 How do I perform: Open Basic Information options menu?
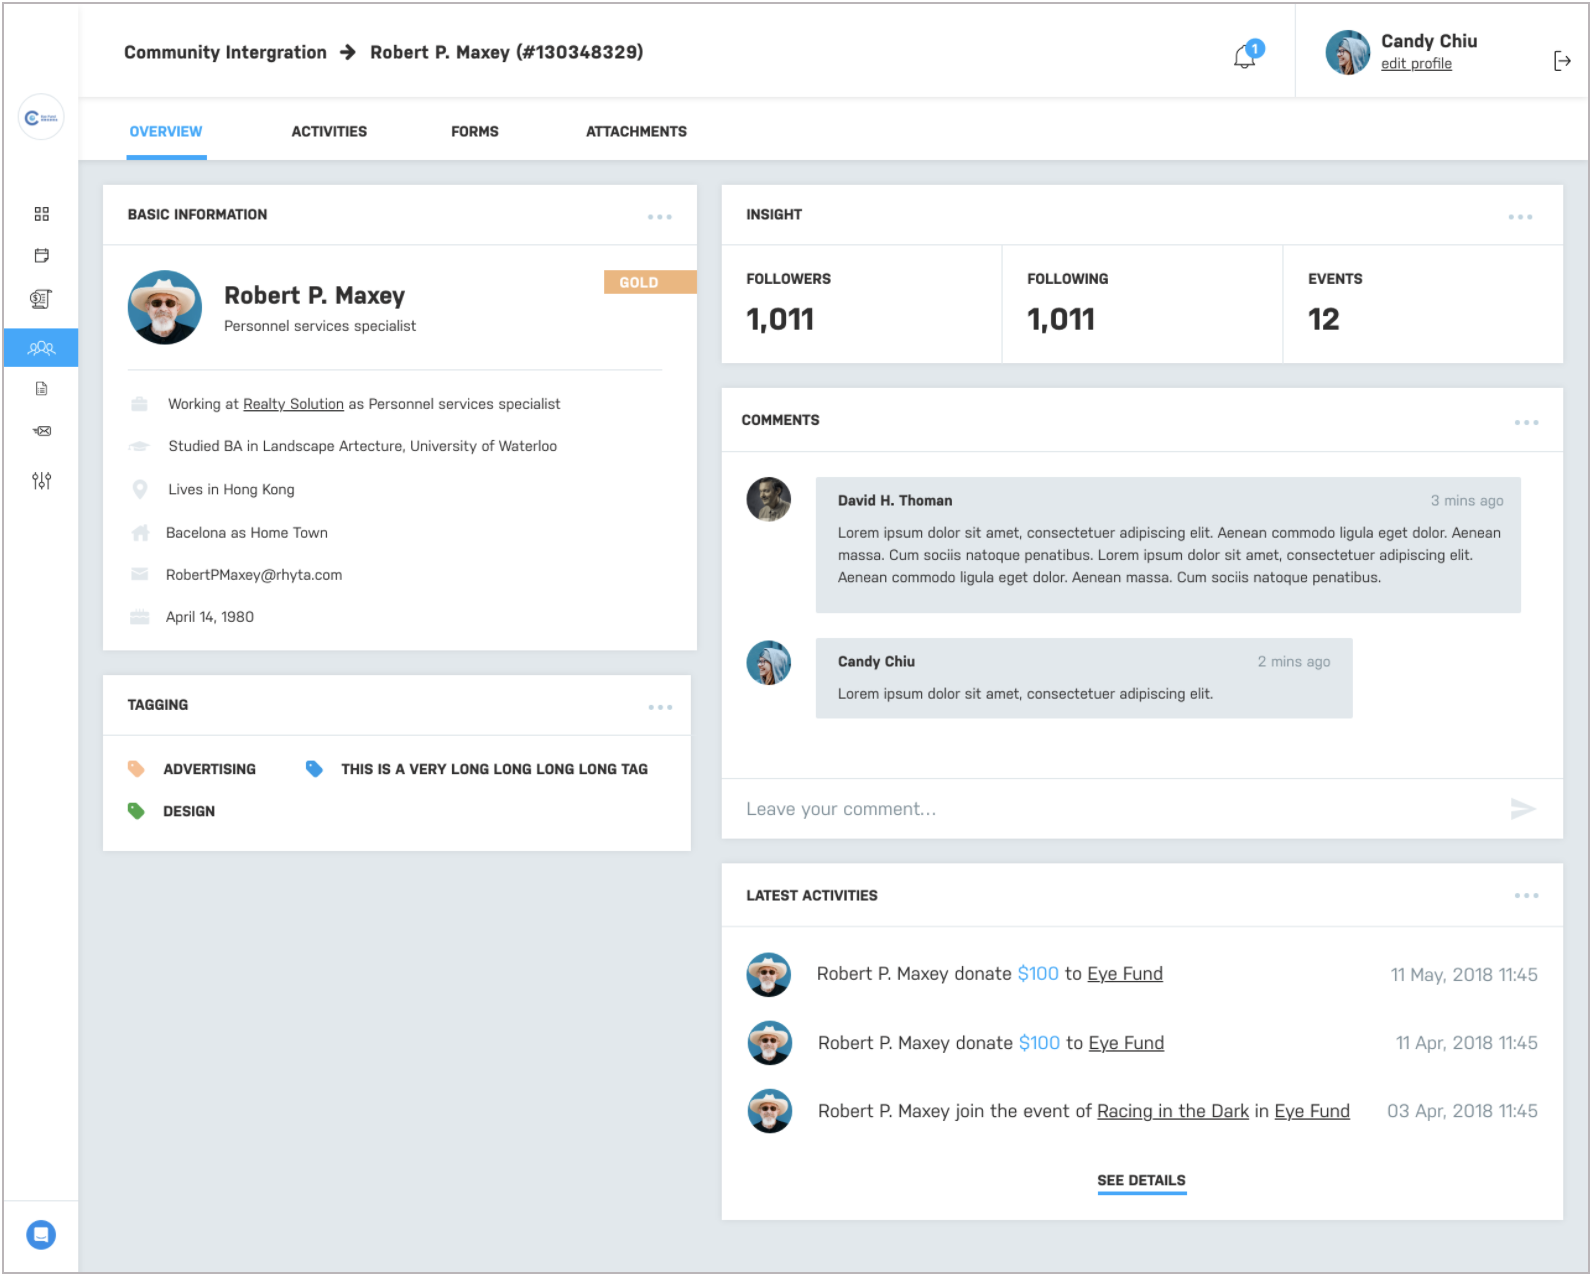[x=659, y=217]
